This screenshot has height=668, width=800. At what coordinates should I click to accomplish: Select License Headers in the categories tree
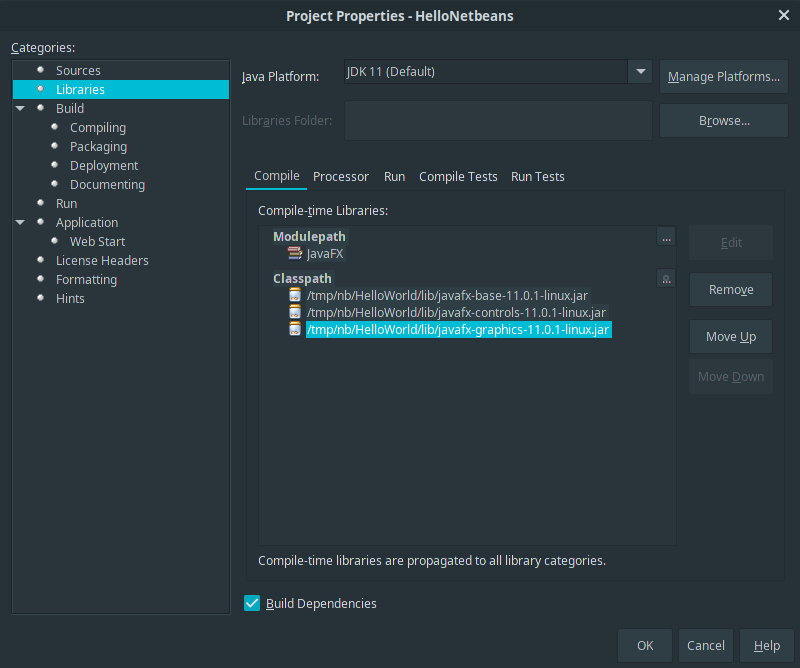pos(102,260)
